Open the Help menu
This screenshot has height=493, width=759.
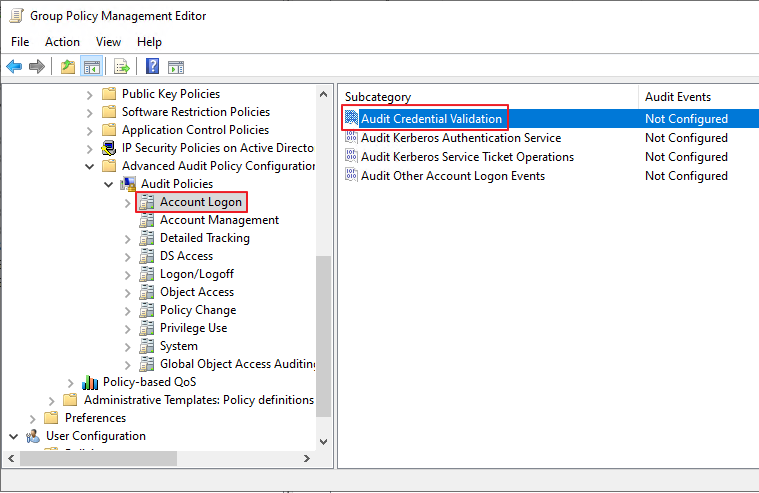[x=149, y=42]
